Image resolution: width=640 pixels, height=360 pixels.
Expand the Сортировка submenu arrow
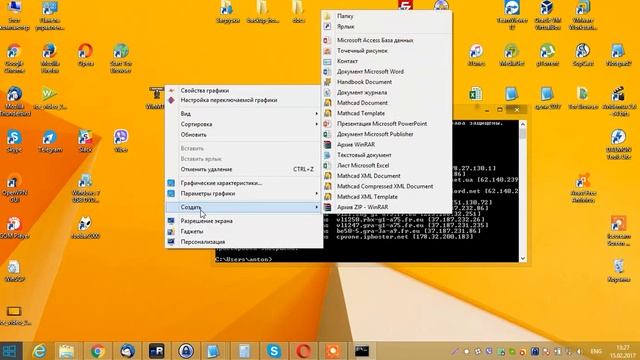click(x=316, y=124)
